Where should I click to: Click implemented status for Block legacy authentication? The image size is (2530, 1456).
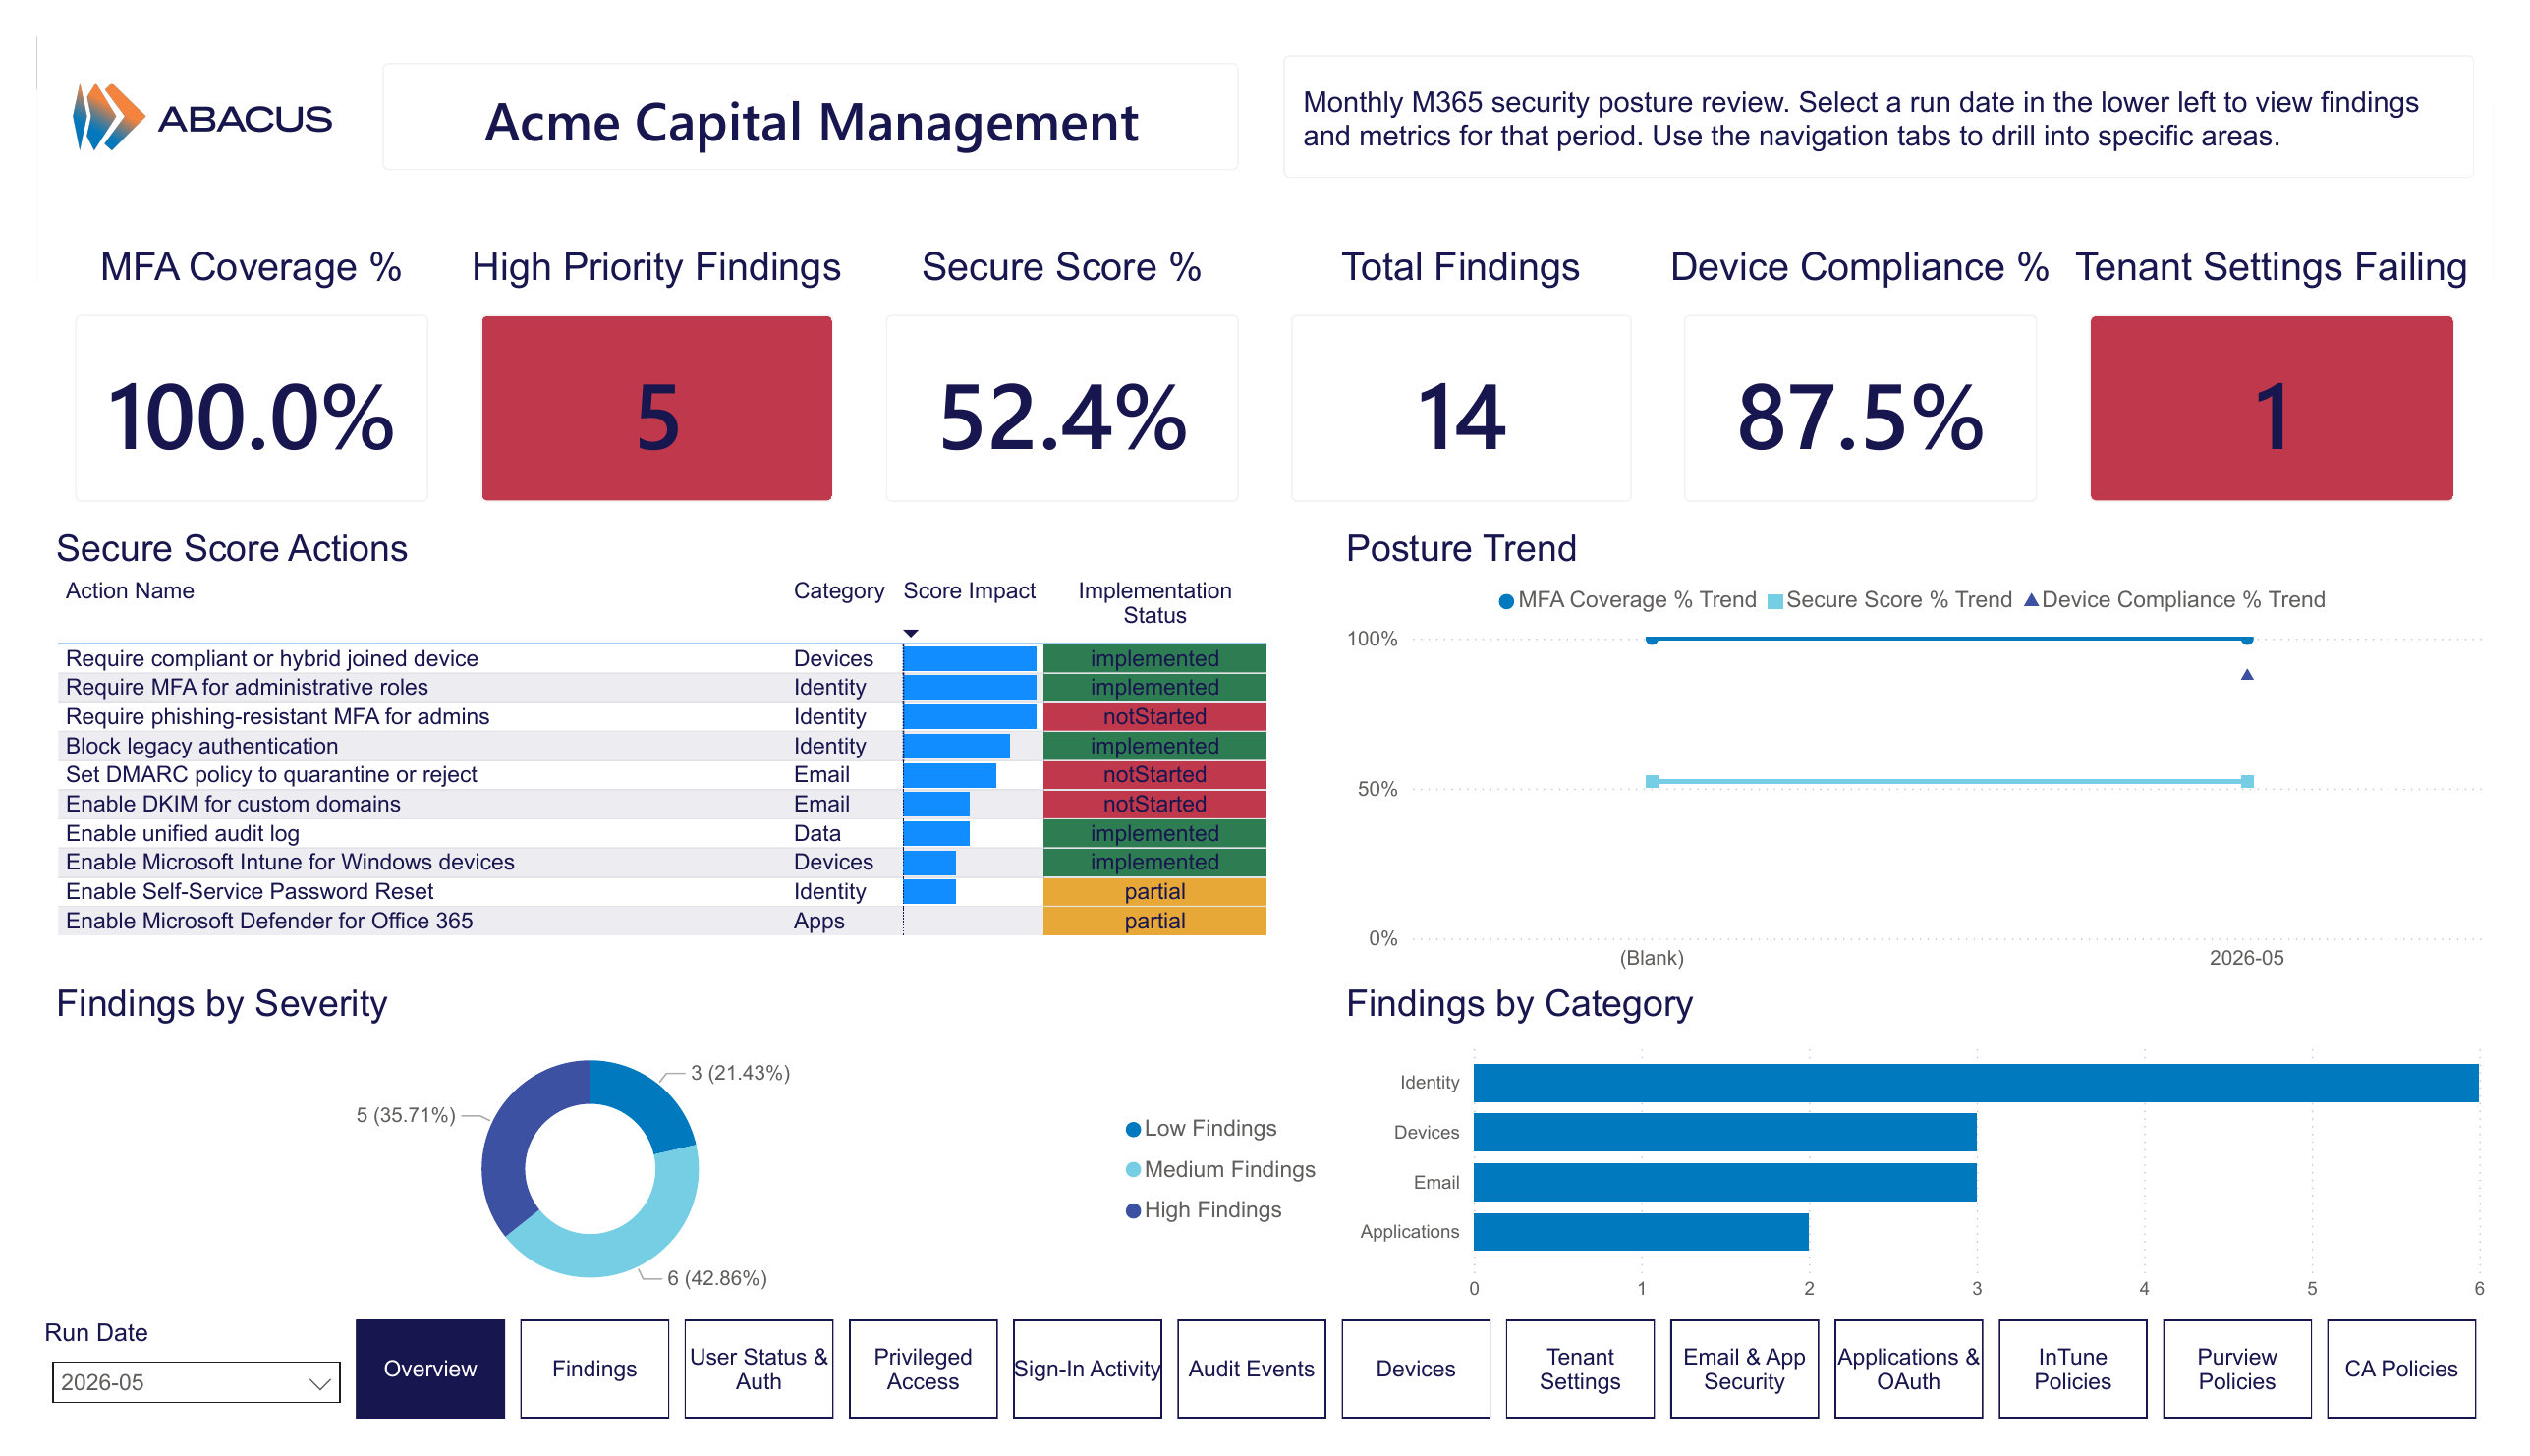(1154, 746)
